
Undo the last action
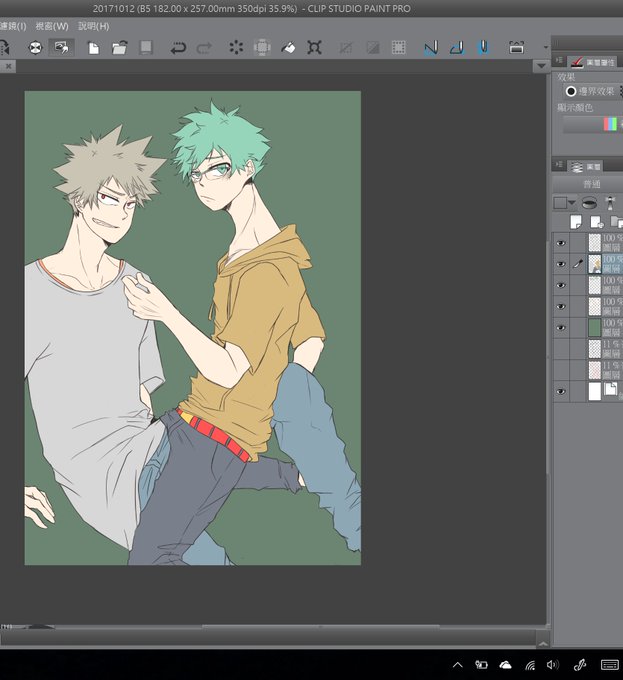pyautogui.click(x=178, y=48)
